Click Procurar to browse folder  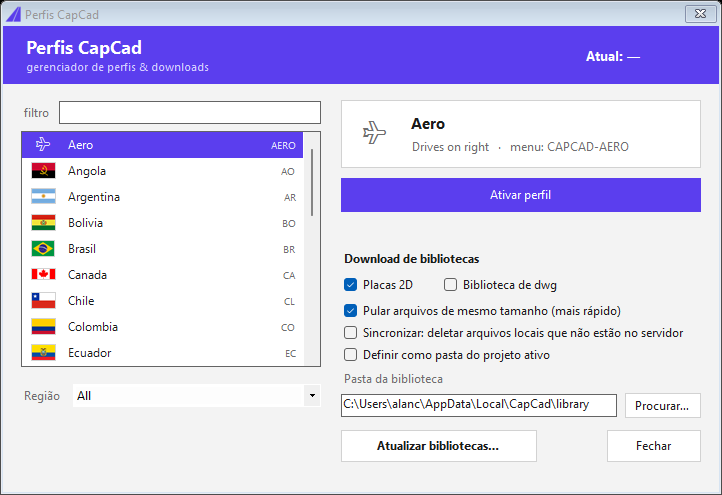tap(663, 405)
